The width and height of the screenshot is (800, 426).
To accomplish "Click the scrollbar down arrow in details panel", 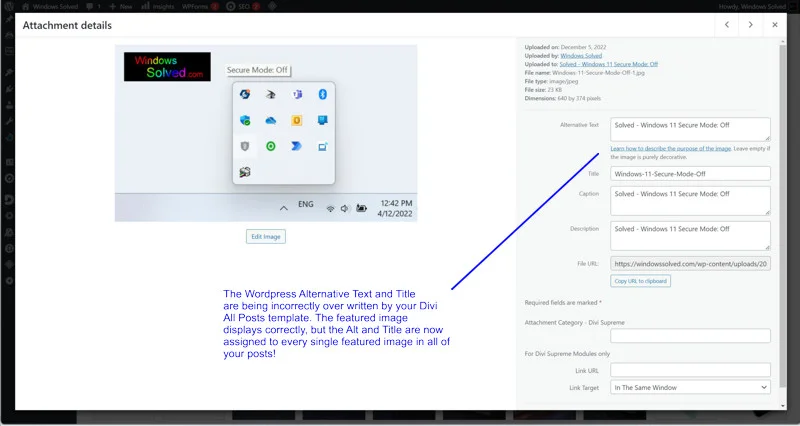I will pos(783,406).
